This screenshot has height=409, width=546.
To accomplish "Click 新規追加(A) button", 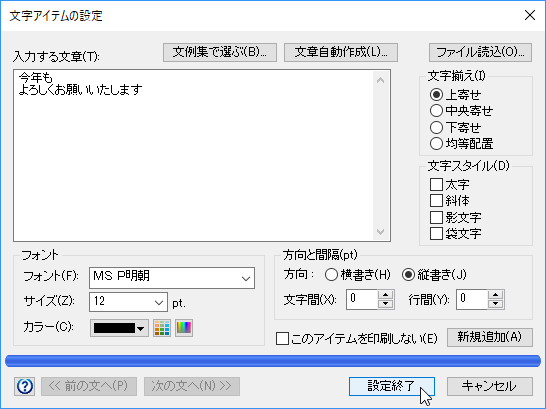I will [490, 337].
